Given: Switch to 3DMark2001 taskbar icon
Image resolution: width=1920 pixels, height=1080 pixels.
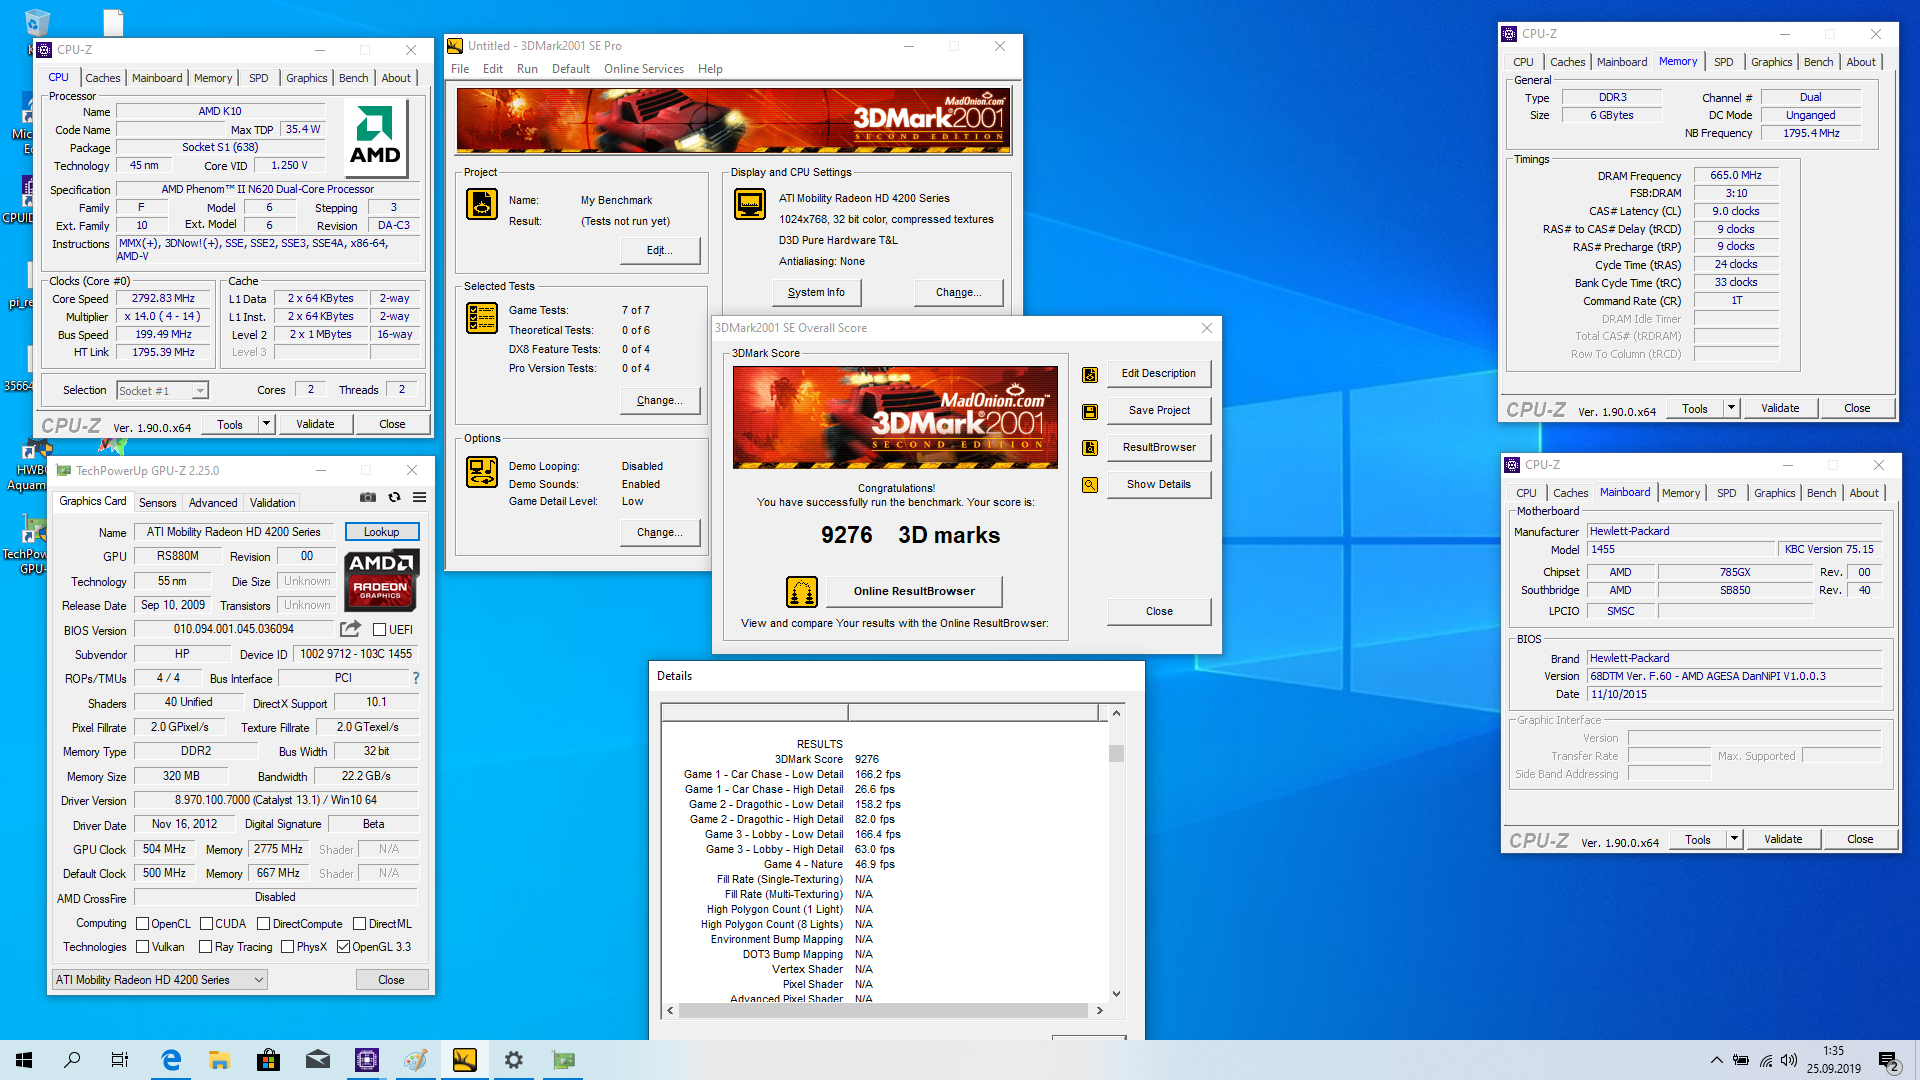Looking at the screenshot, I should [465, 1060].
